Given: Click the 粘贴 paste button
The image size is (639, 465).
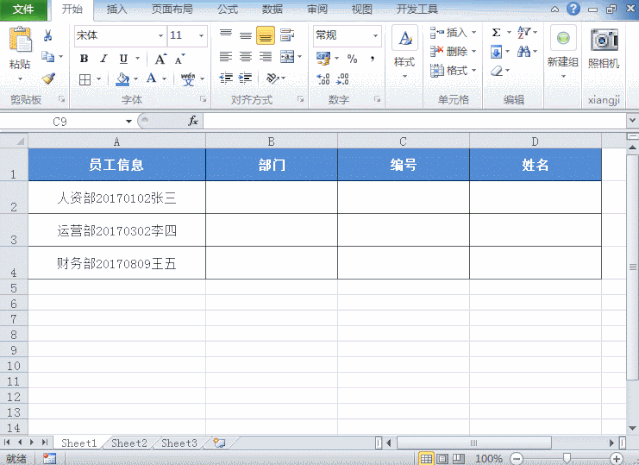Looking at the screenshot, I should pyautogui.click(x=20, y=53).
